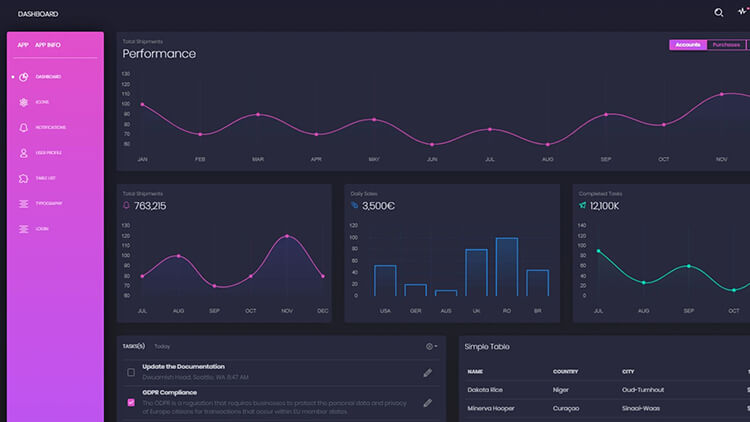The image size is (750, 422).
Task: Select the Accounts tab in Performance card
Action: [688, 44]
